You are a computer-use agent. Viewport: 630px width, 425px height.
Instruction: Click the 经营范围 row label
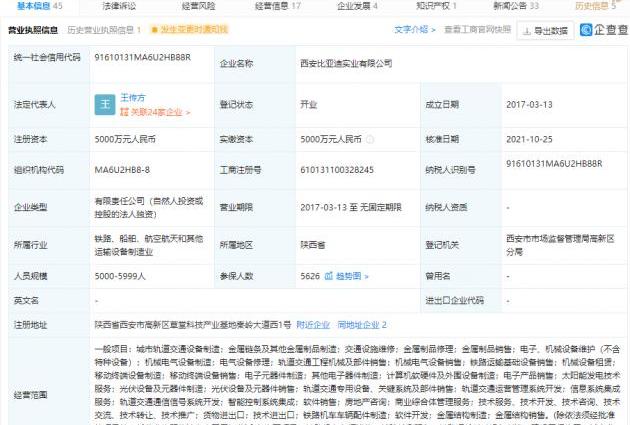click(31, 395)
